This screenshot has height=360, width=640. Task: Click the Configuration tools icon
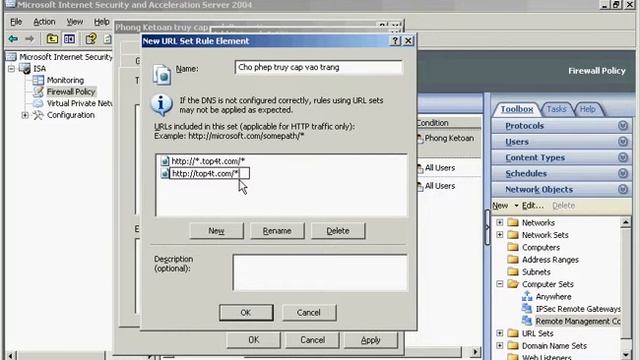(38, 115)
